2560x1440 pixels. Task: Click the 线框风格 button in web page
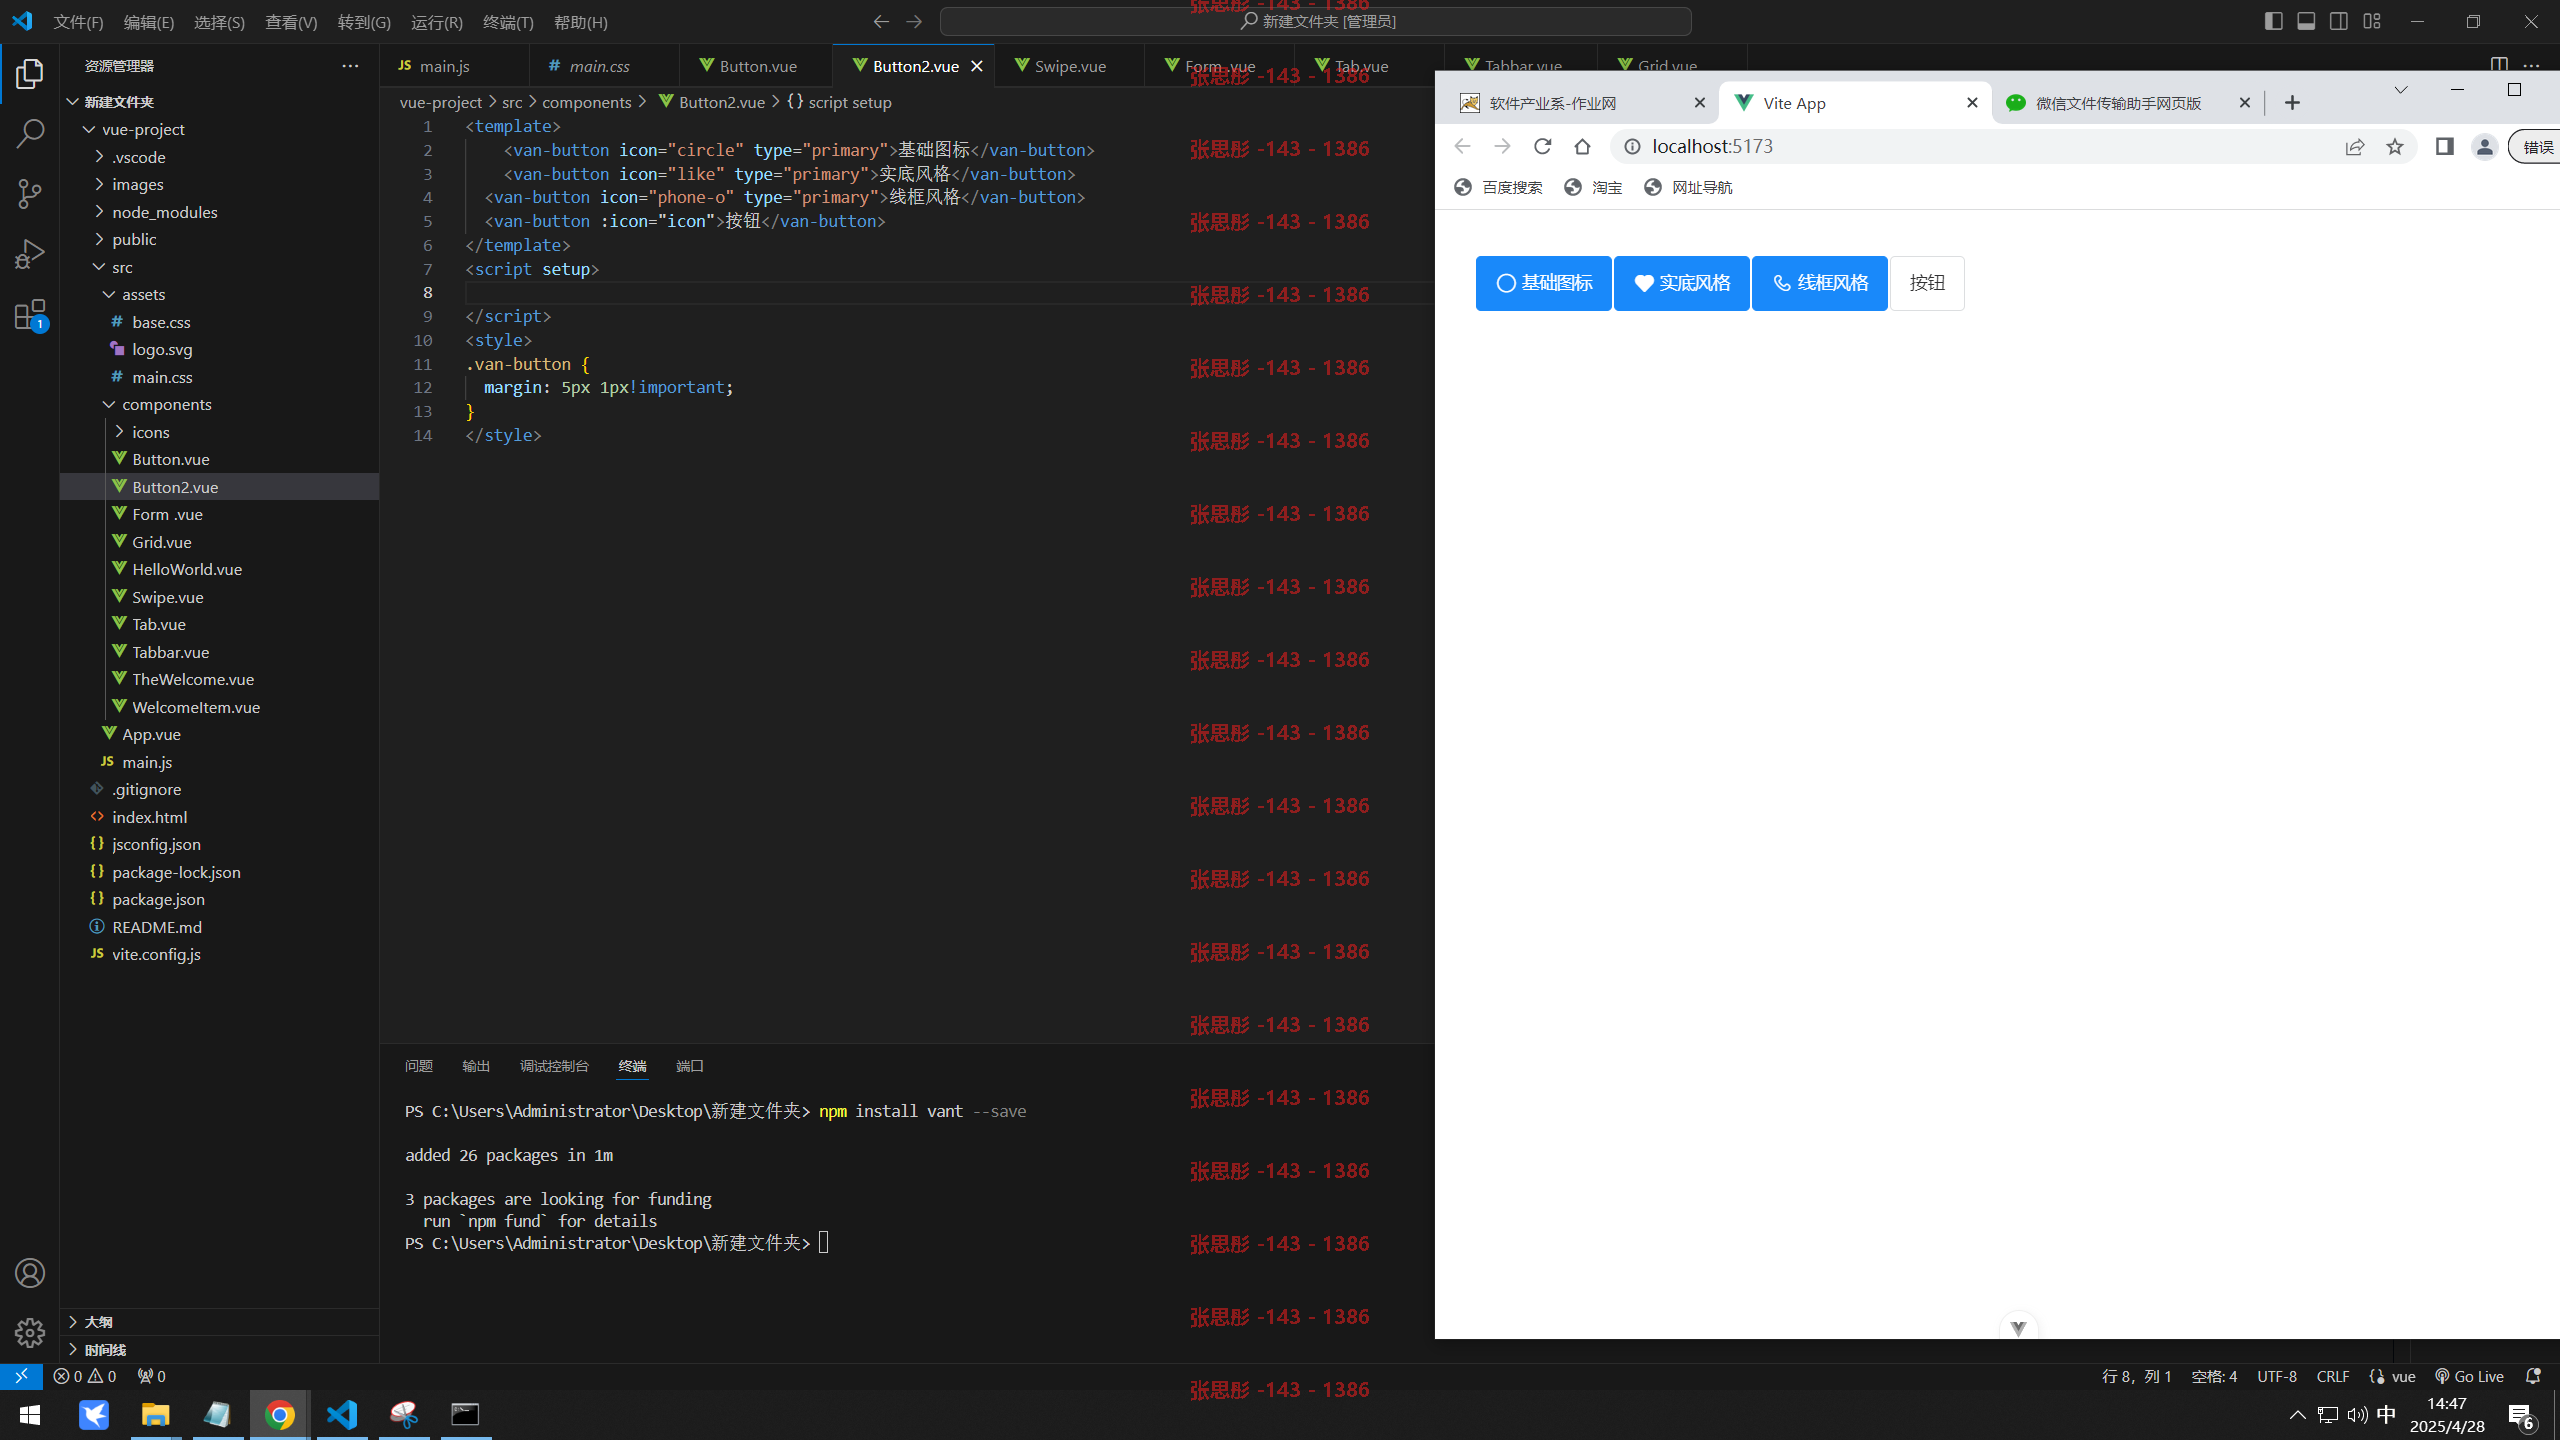coord(1819,283)
